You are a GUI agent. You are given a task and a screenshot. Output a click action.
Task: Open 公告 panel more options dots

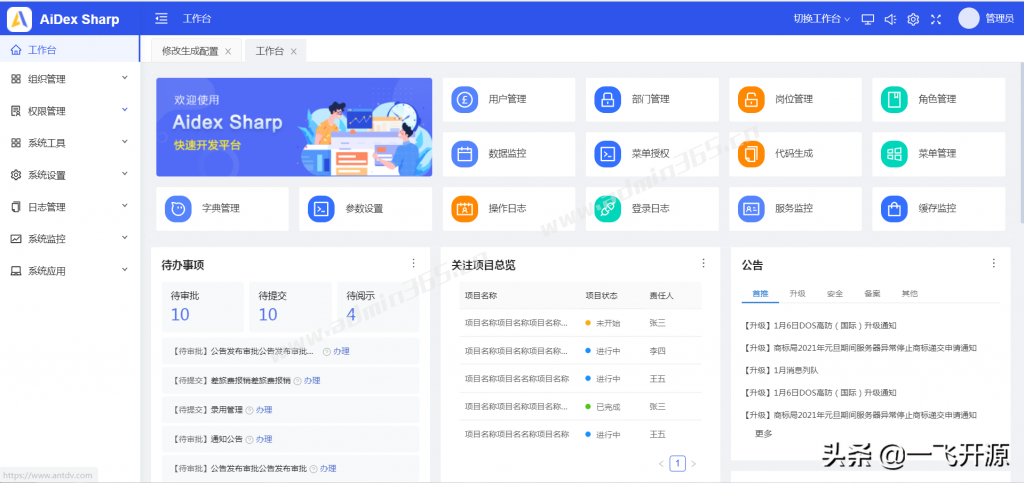coord(993,263)
